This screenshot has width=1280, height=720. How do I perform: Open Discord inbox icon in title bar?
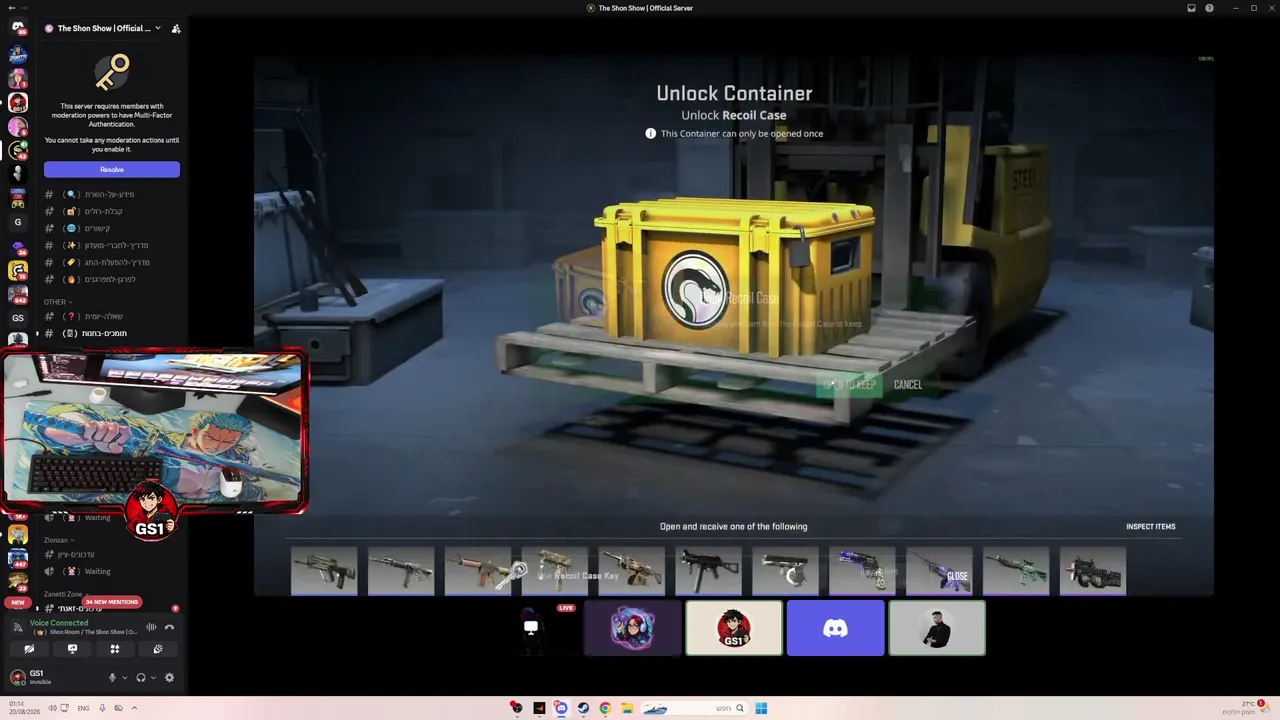[x=1191, y=8]
